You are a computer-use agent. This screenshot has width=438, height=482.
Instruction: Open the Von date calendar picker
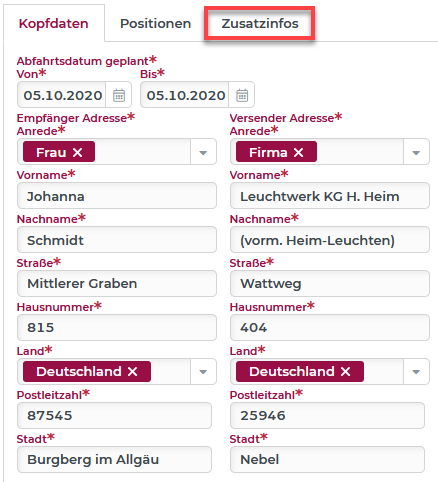(x=119, y=95)
